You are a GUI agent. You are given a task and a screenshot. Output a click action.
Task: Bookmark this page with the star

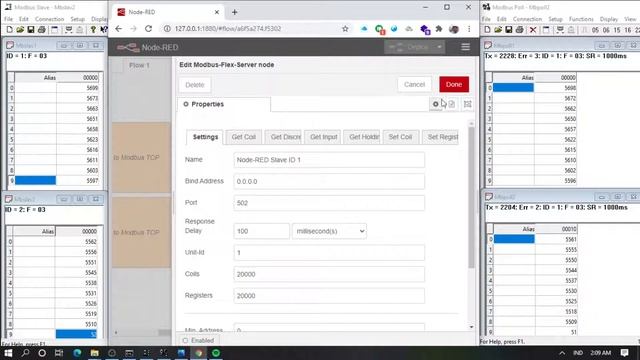click(345, 29)
